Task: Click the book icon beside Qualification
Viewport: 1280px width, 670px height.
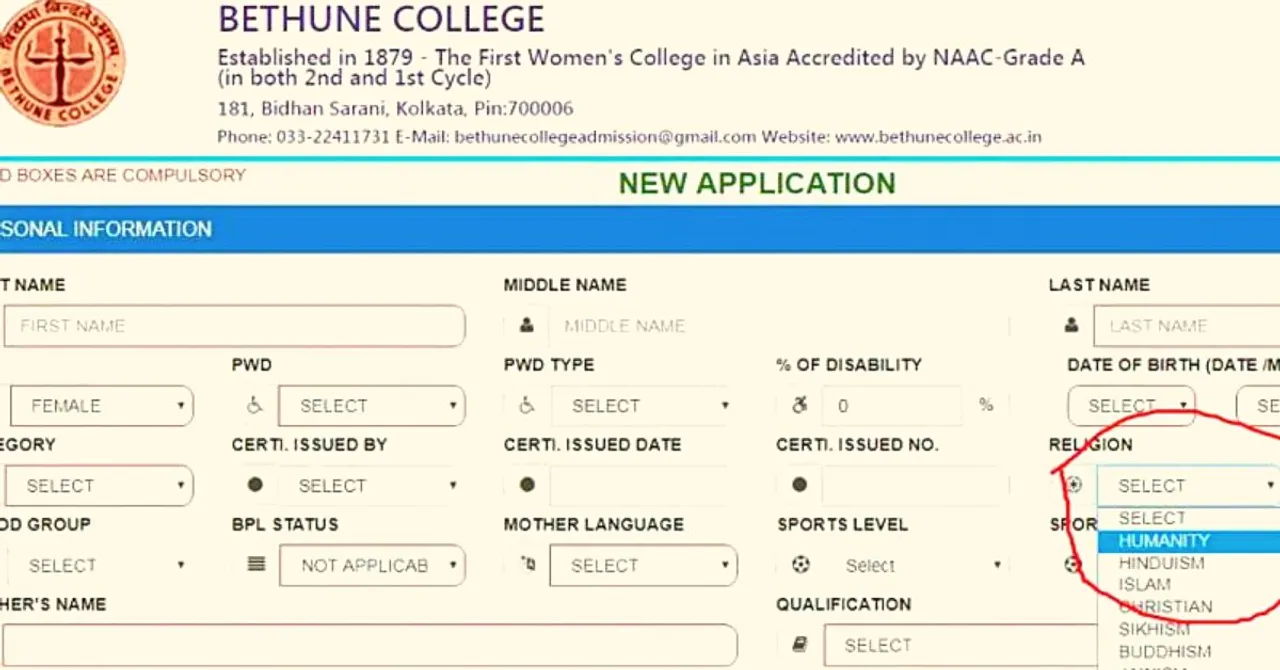Action: coord(800,645)
